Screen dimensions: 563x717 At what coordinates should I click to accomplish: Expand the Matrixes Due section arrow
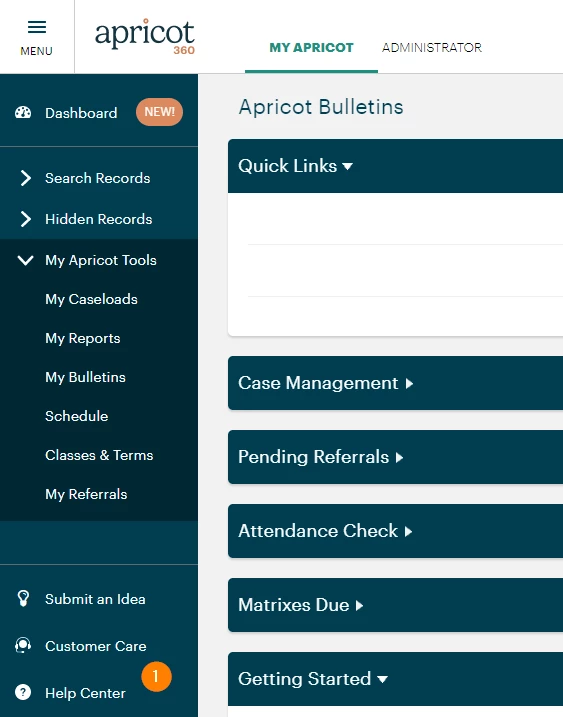point(359,605)
